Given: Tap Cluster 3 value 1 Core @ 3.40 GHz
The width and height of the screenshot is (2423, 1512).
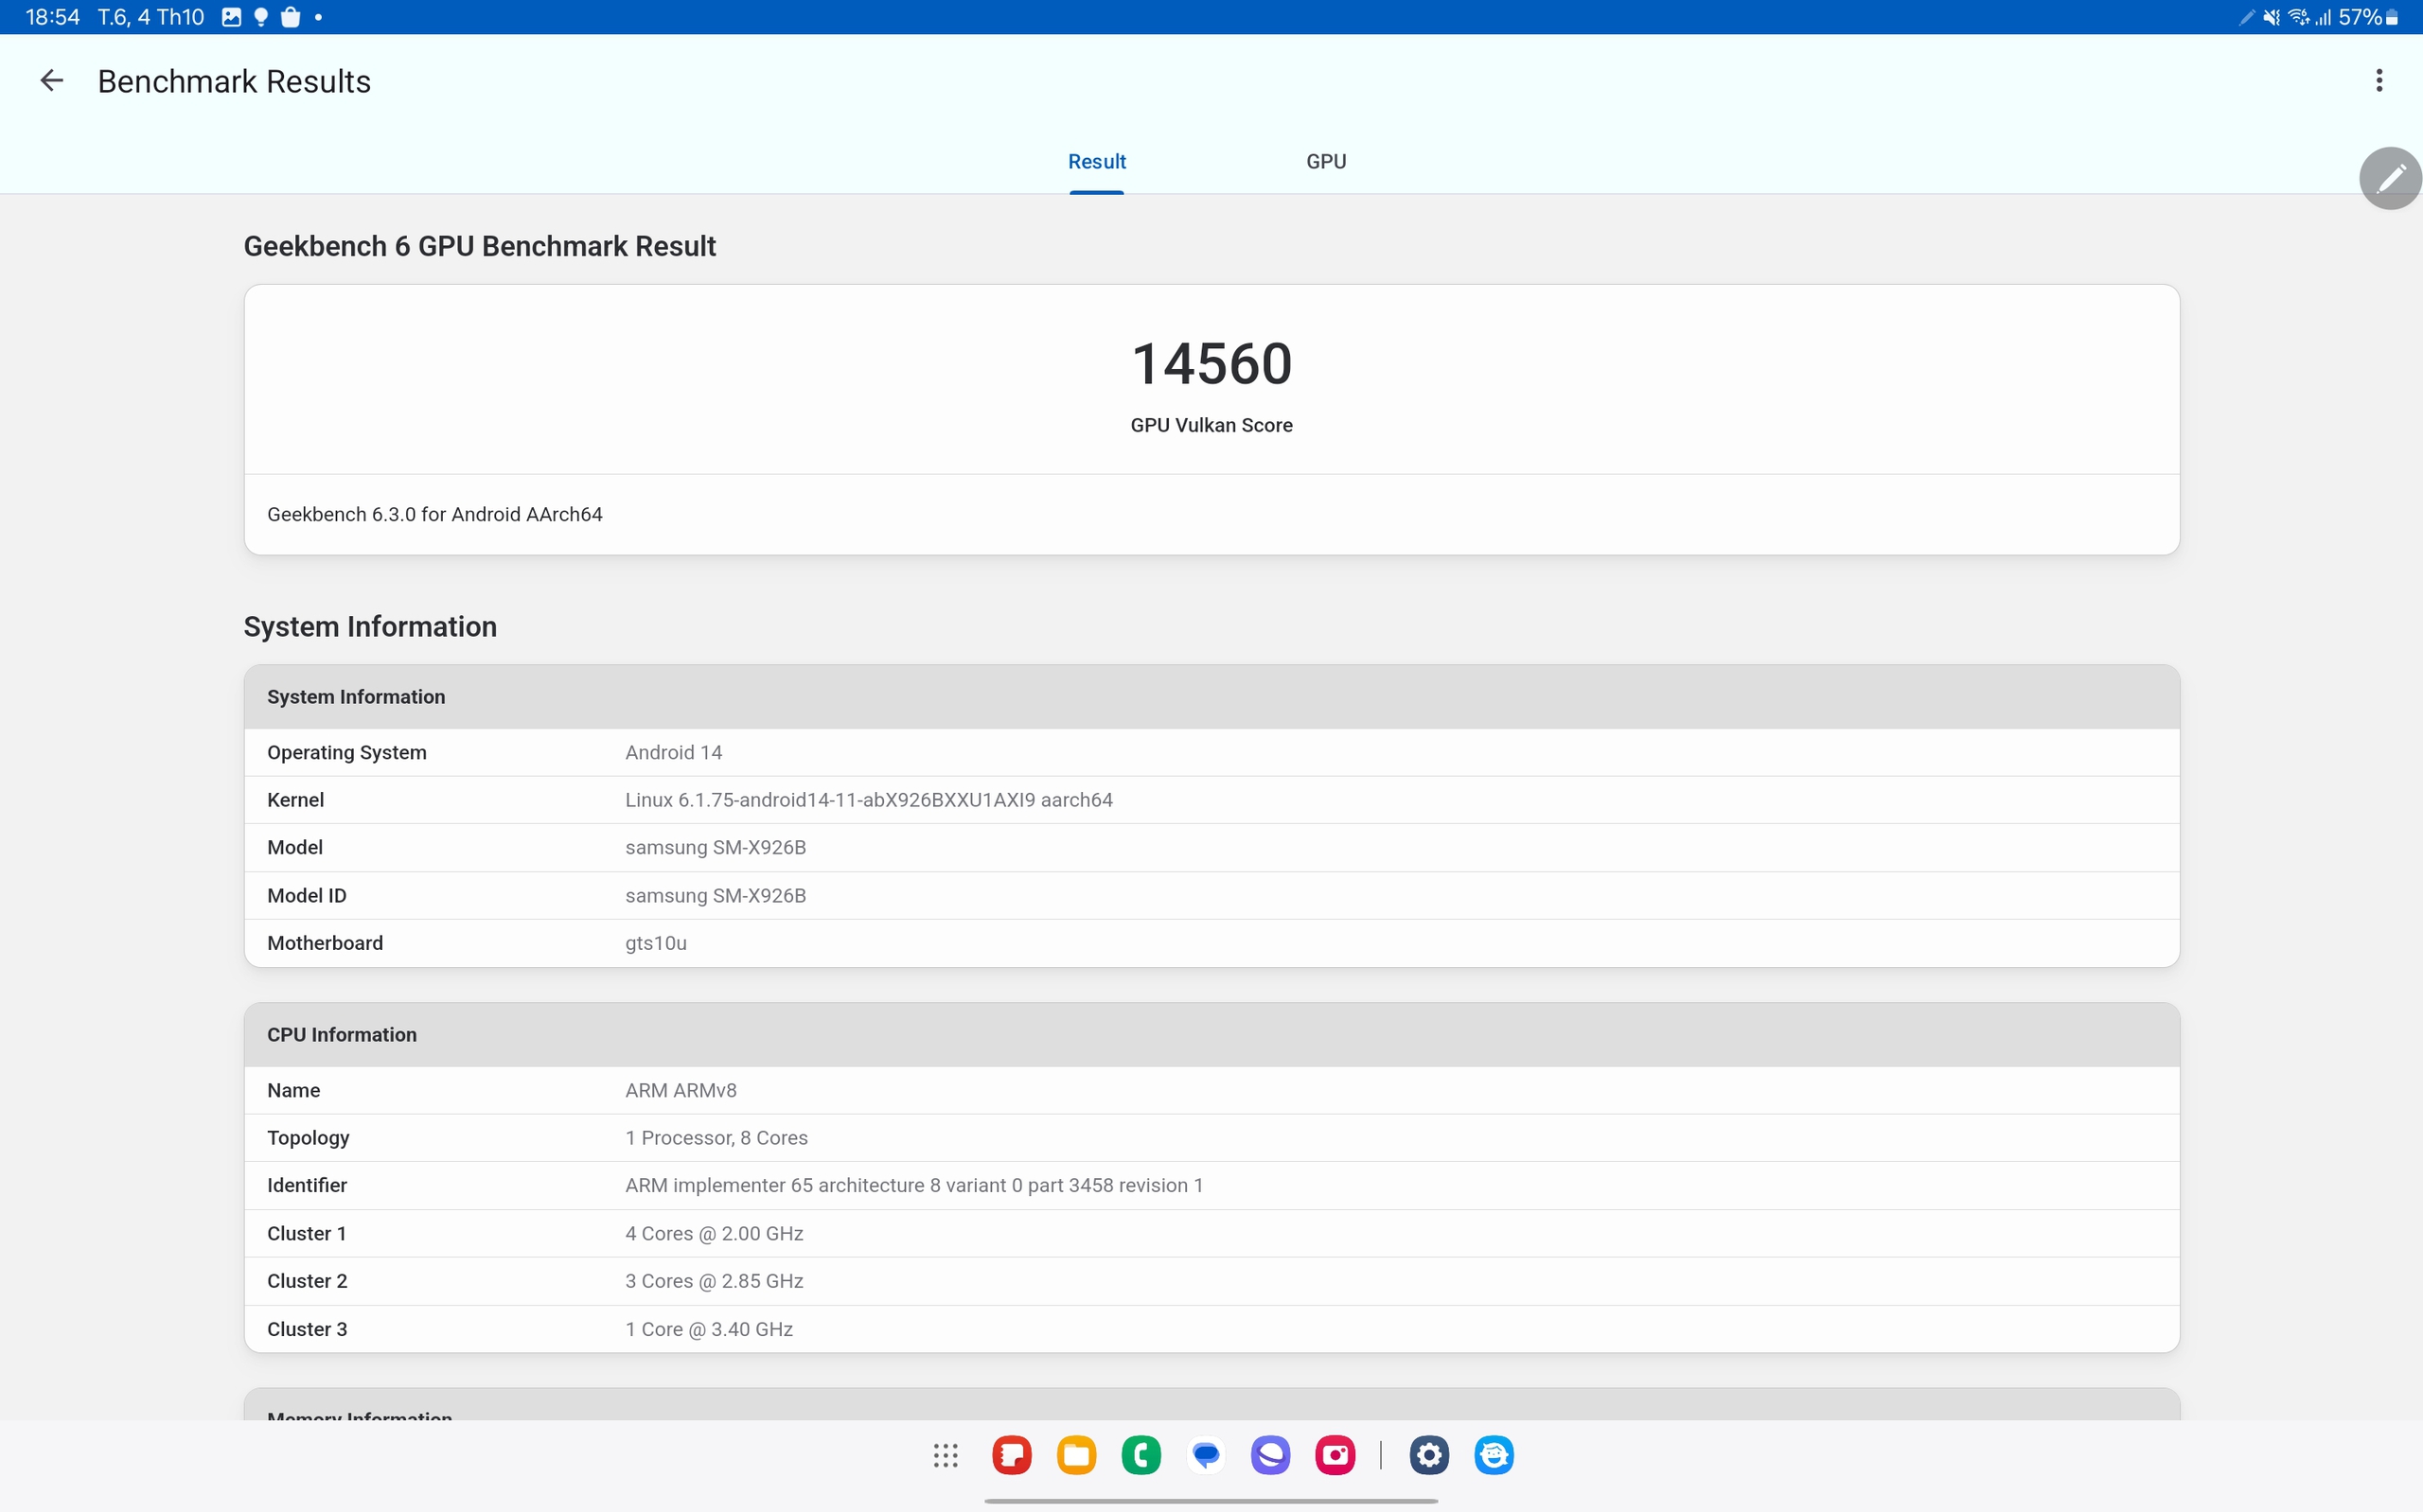Looking at the screenshot, I should pos(708,1329).
